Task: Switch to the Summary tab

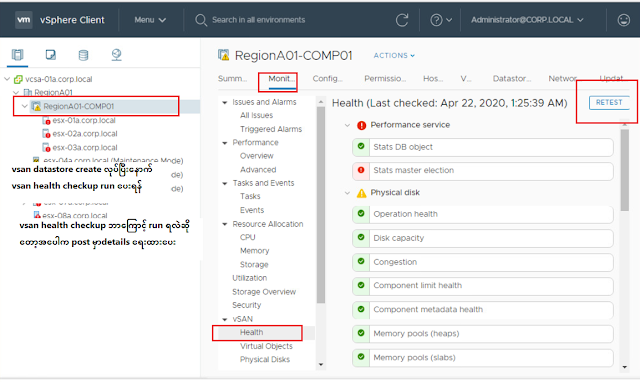Action: pyautogui.click(x=232, y=78)
